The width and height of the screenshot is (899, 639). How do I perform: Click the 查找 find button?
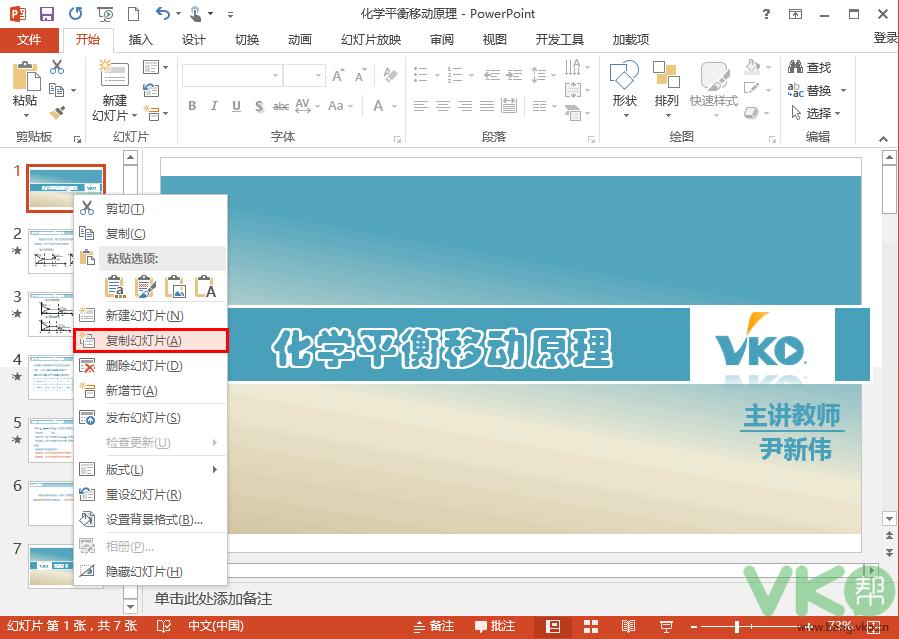(811, 67)
